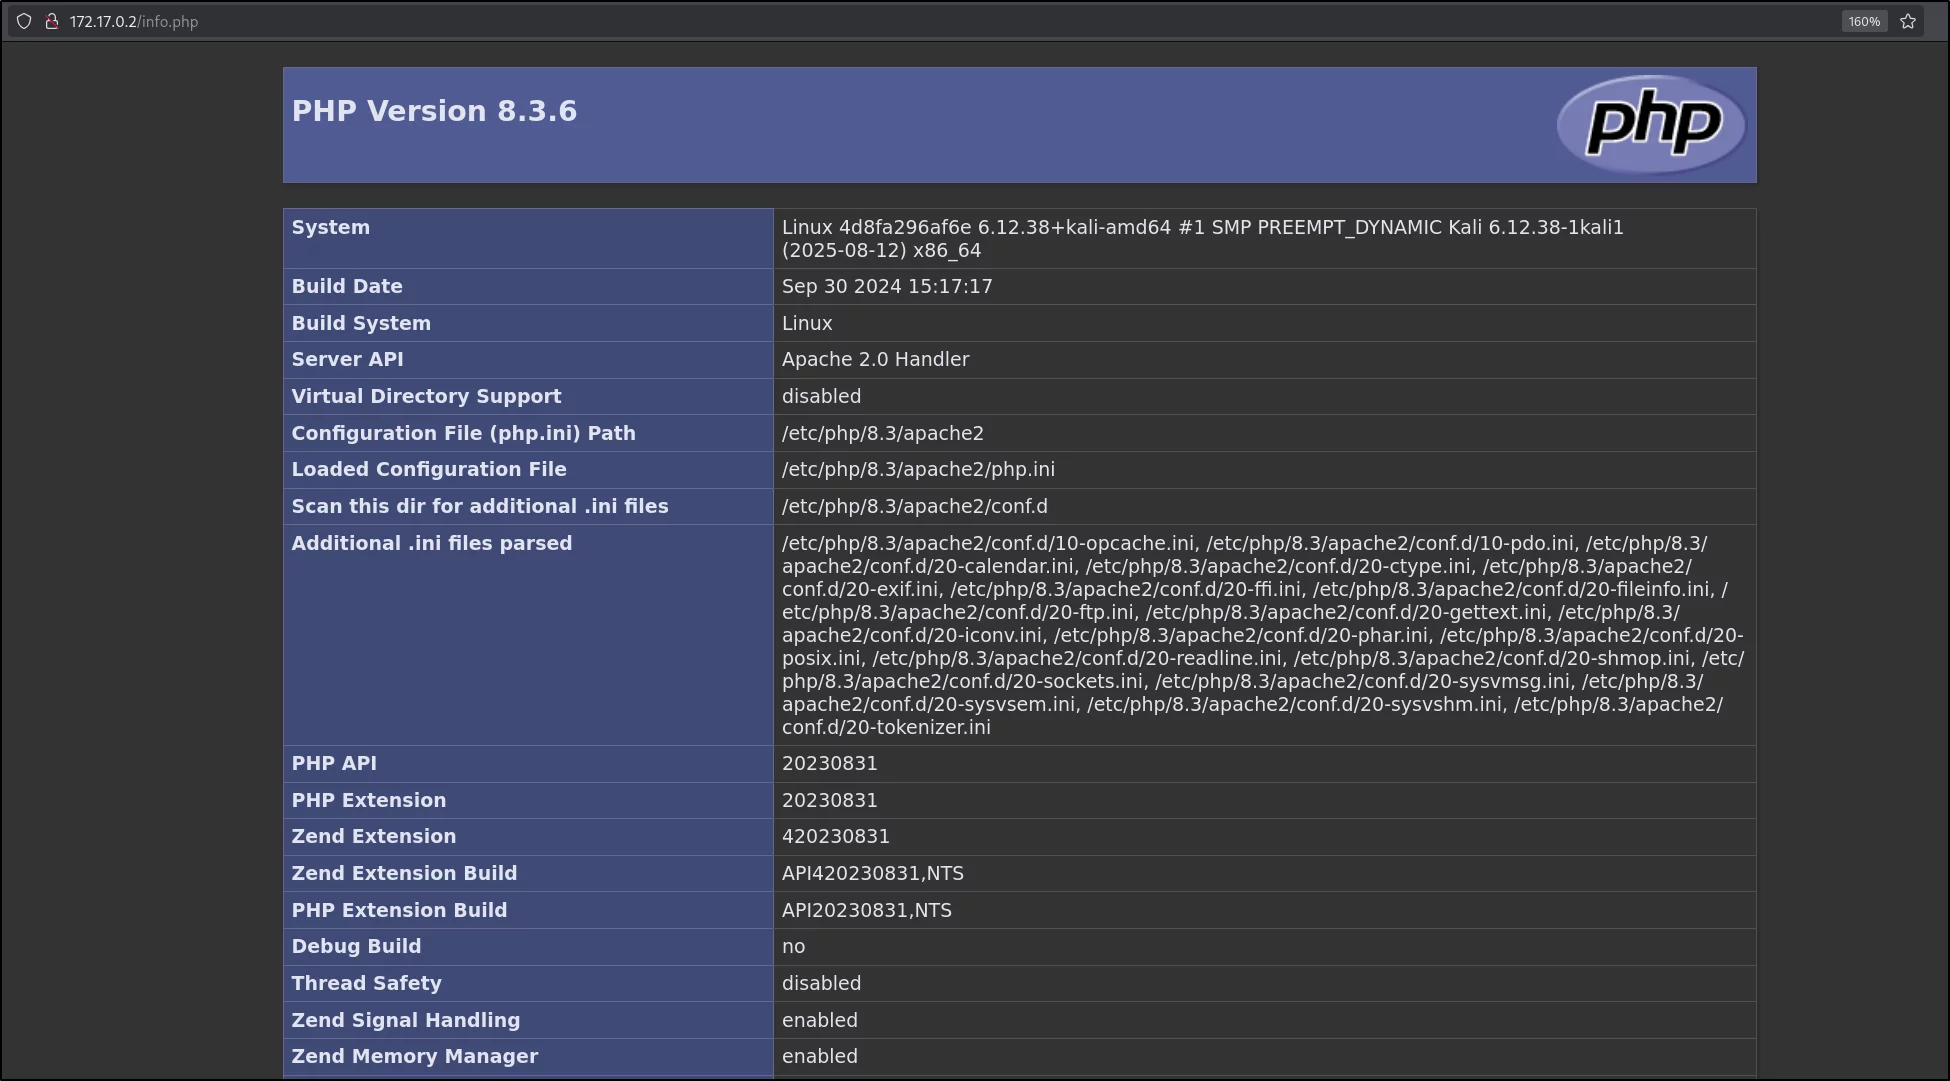This screenshot has height=1081, width=1950.
Task: Click 'Zend Signal Handling' label
Action: pyautogui.click(x=406, y=1020)
